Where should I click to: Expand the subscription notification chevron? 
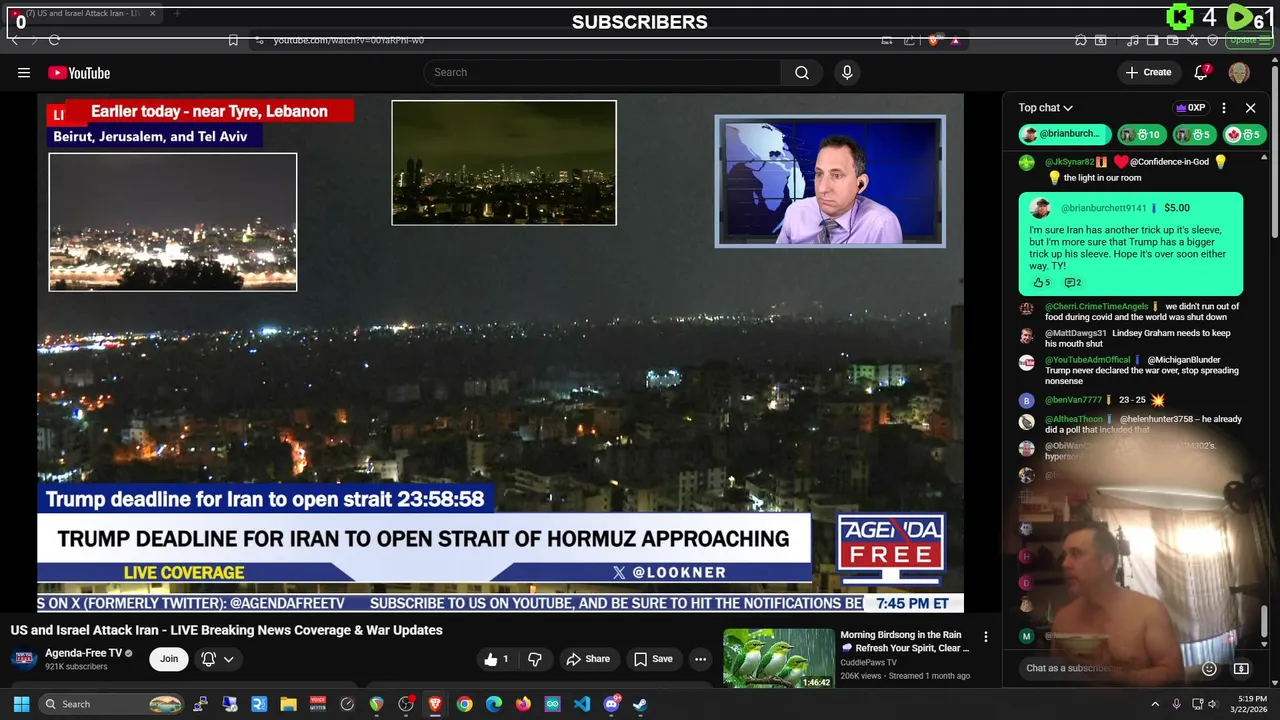point(229,659)
